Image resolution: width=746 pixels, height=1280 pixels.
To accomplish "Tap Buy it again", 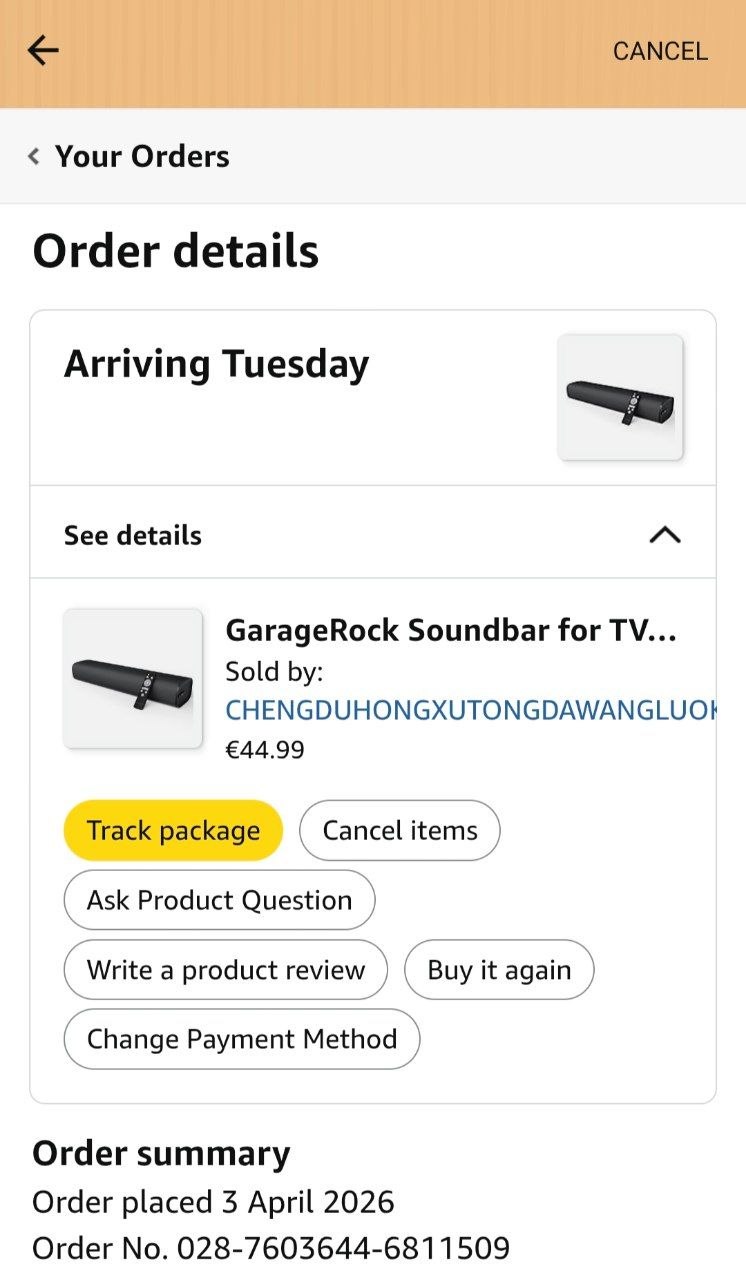I will 499,970.
